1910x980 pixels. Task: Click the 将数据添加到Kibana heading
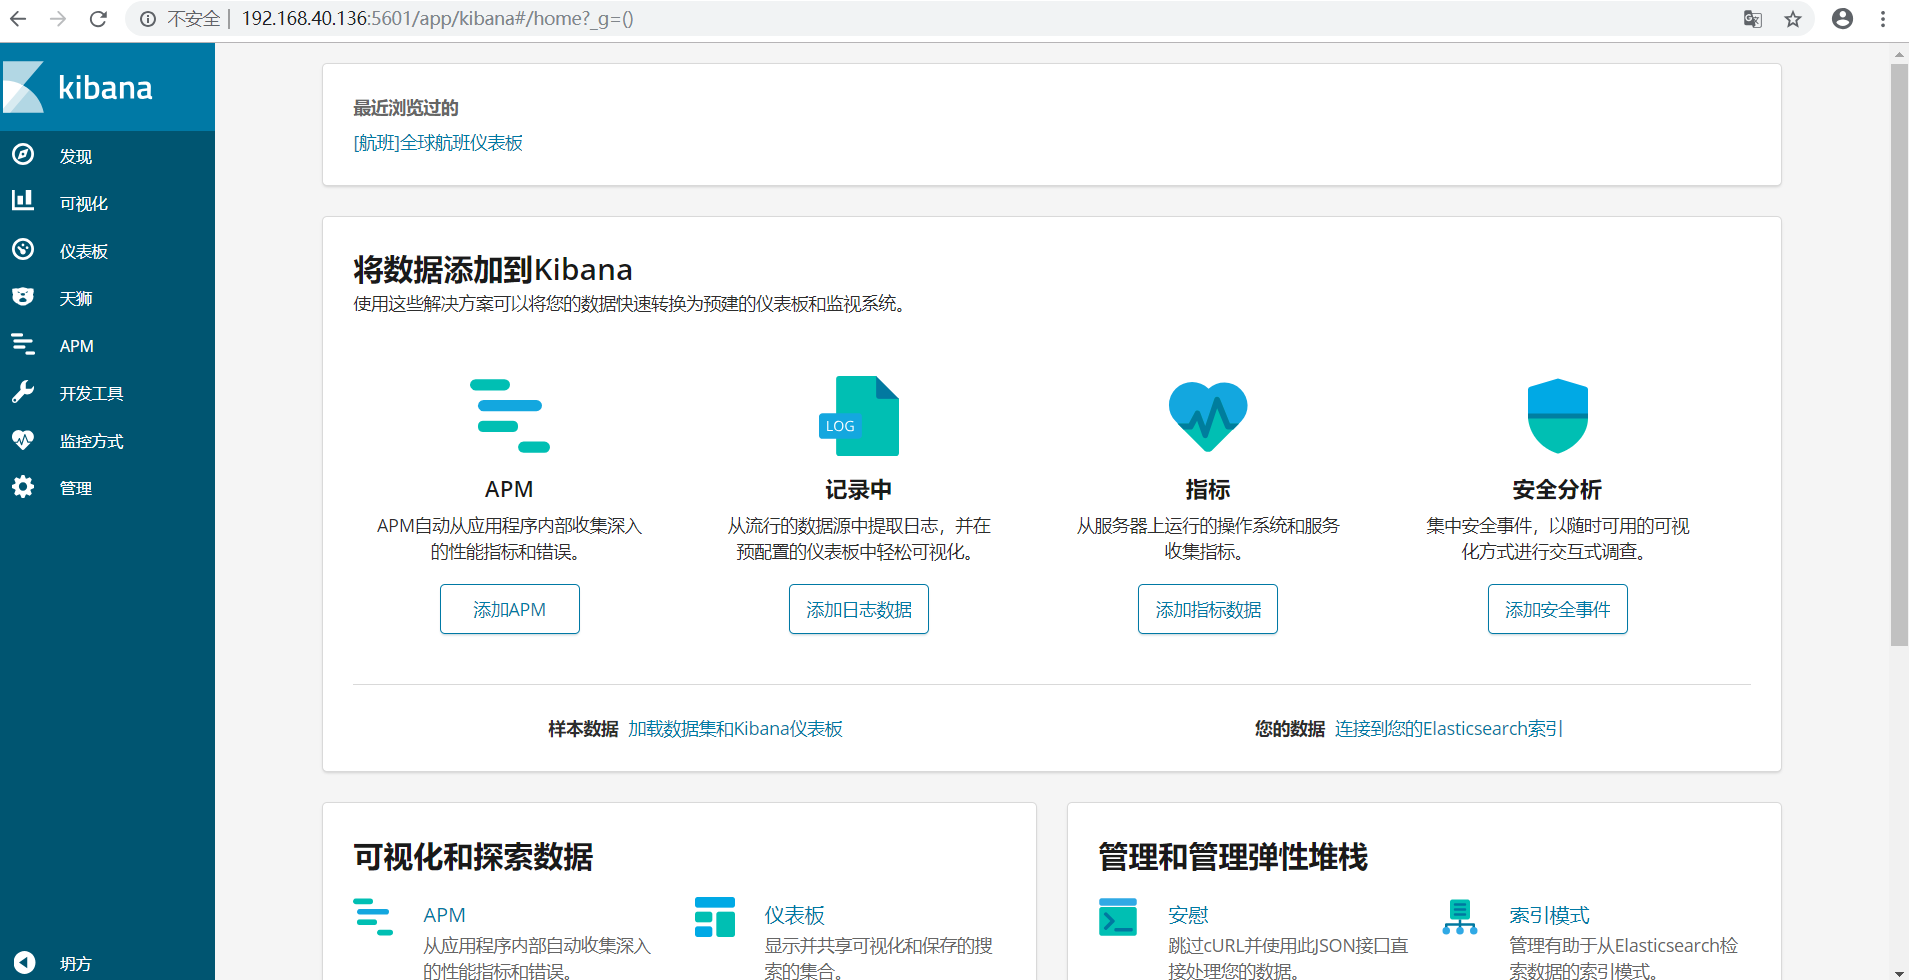pos(493,270)
